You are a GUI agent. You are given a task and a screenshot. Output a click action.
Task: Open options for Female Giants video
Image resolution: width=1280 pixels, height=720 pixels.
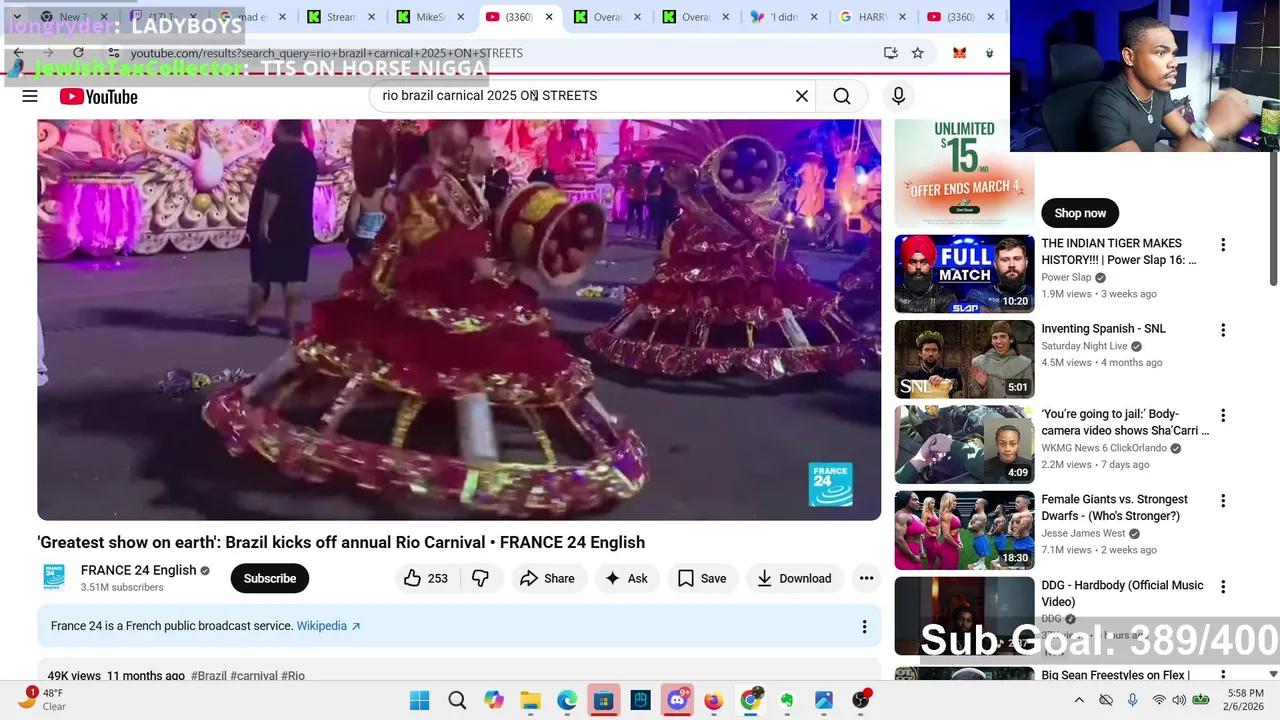click(1222, 501)
